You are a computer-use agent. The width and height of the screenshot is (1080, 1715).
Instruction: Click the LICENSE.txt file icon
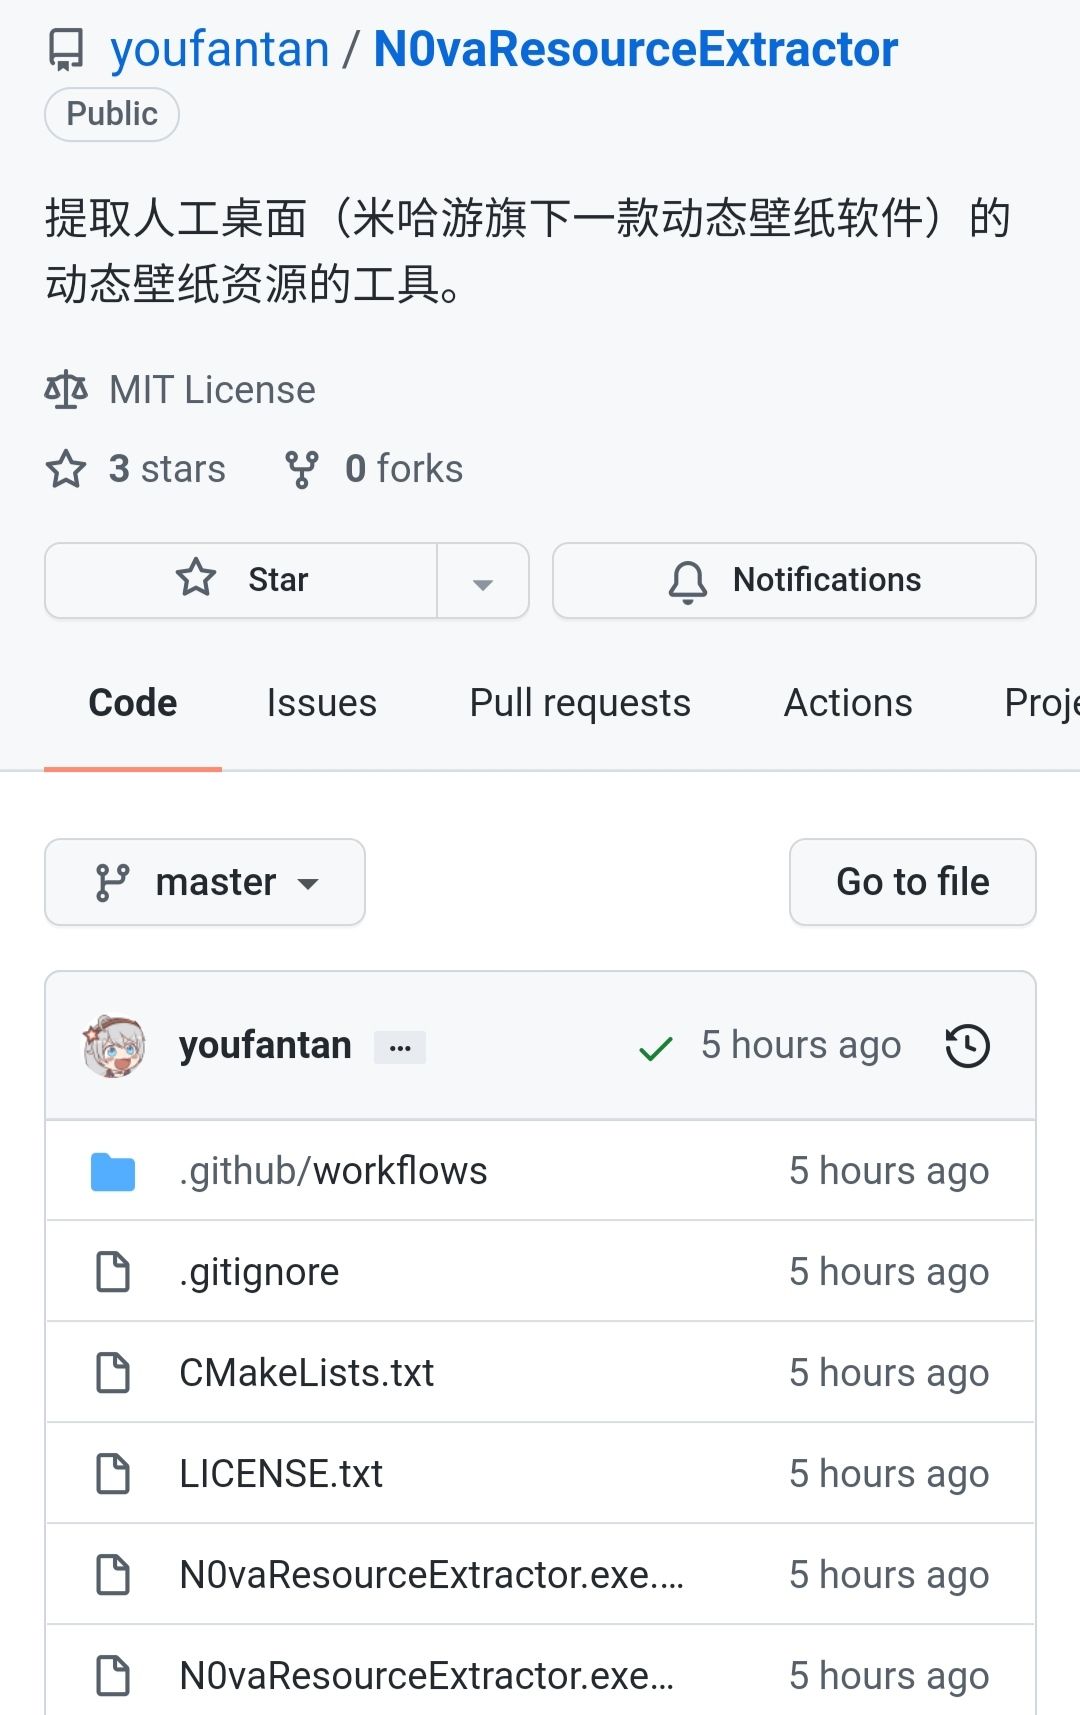(x=113, y=1474)
